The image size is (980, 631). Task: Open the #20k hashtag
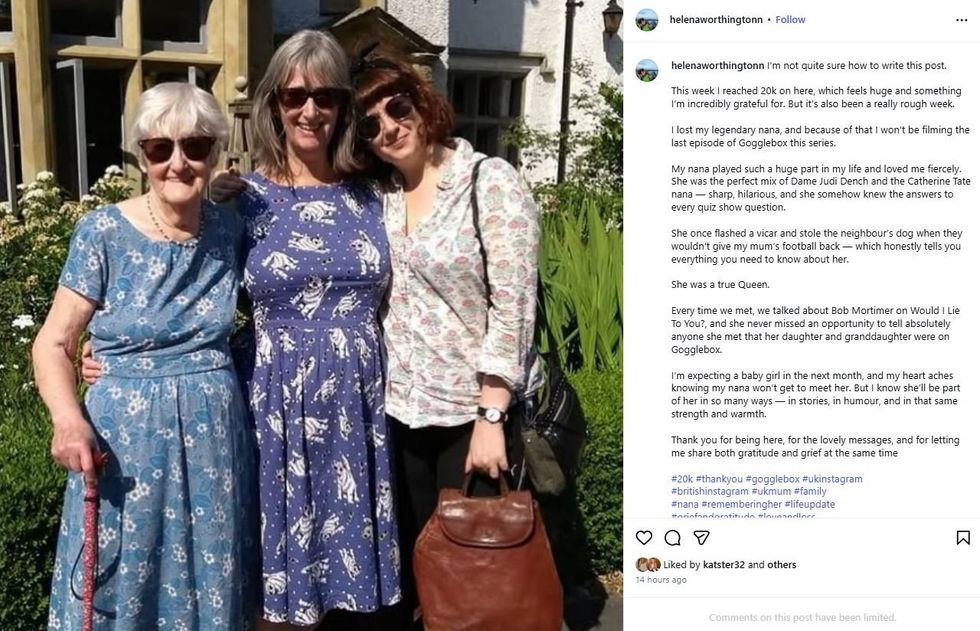click(682, 479)
